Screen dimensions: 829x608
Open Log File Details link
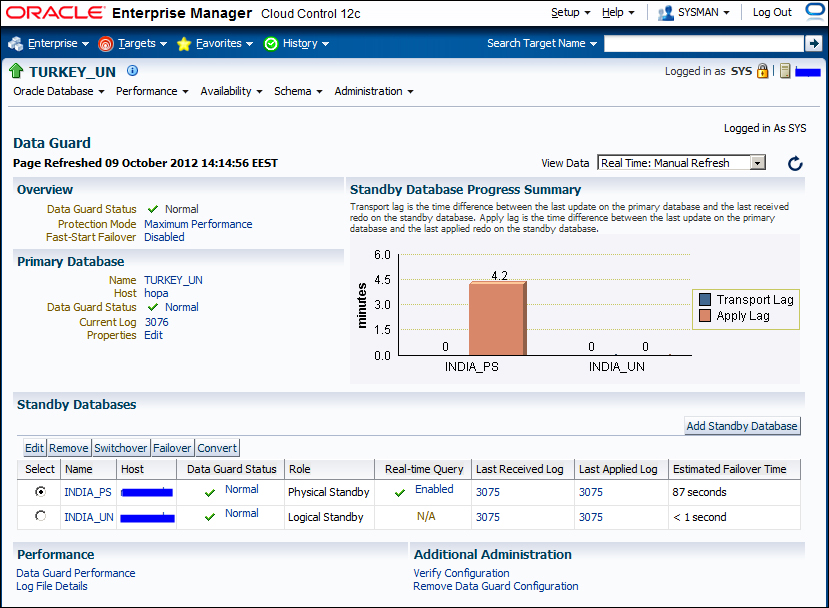pos(52,586)
